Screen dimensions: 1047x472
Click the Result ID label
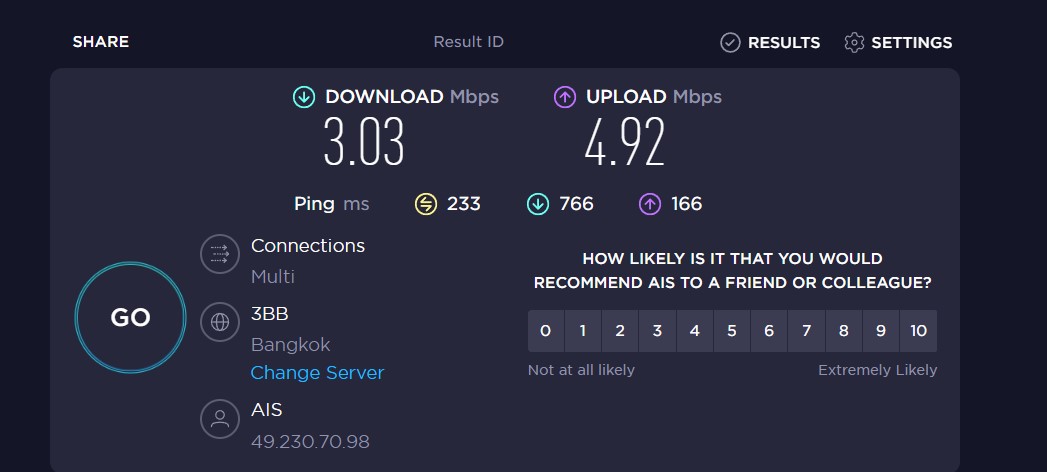(468, 42)
